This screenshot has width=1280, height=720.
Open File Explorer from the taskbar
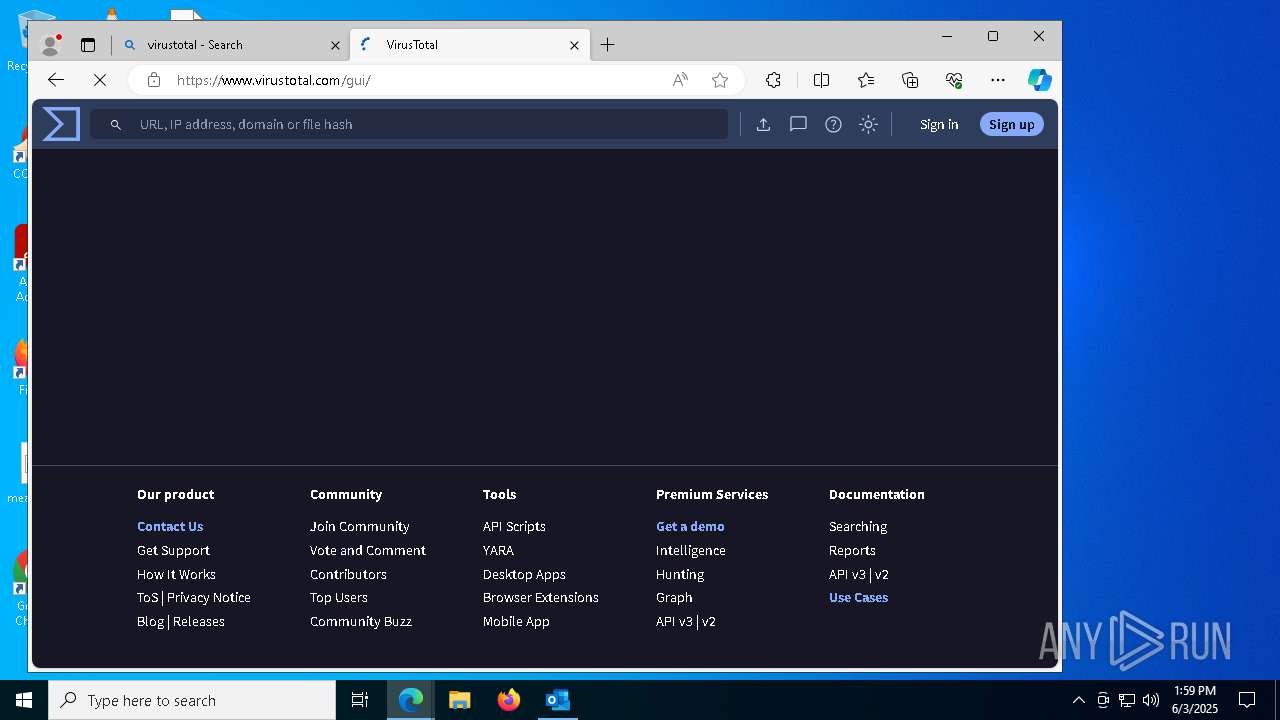pos(460,700)
